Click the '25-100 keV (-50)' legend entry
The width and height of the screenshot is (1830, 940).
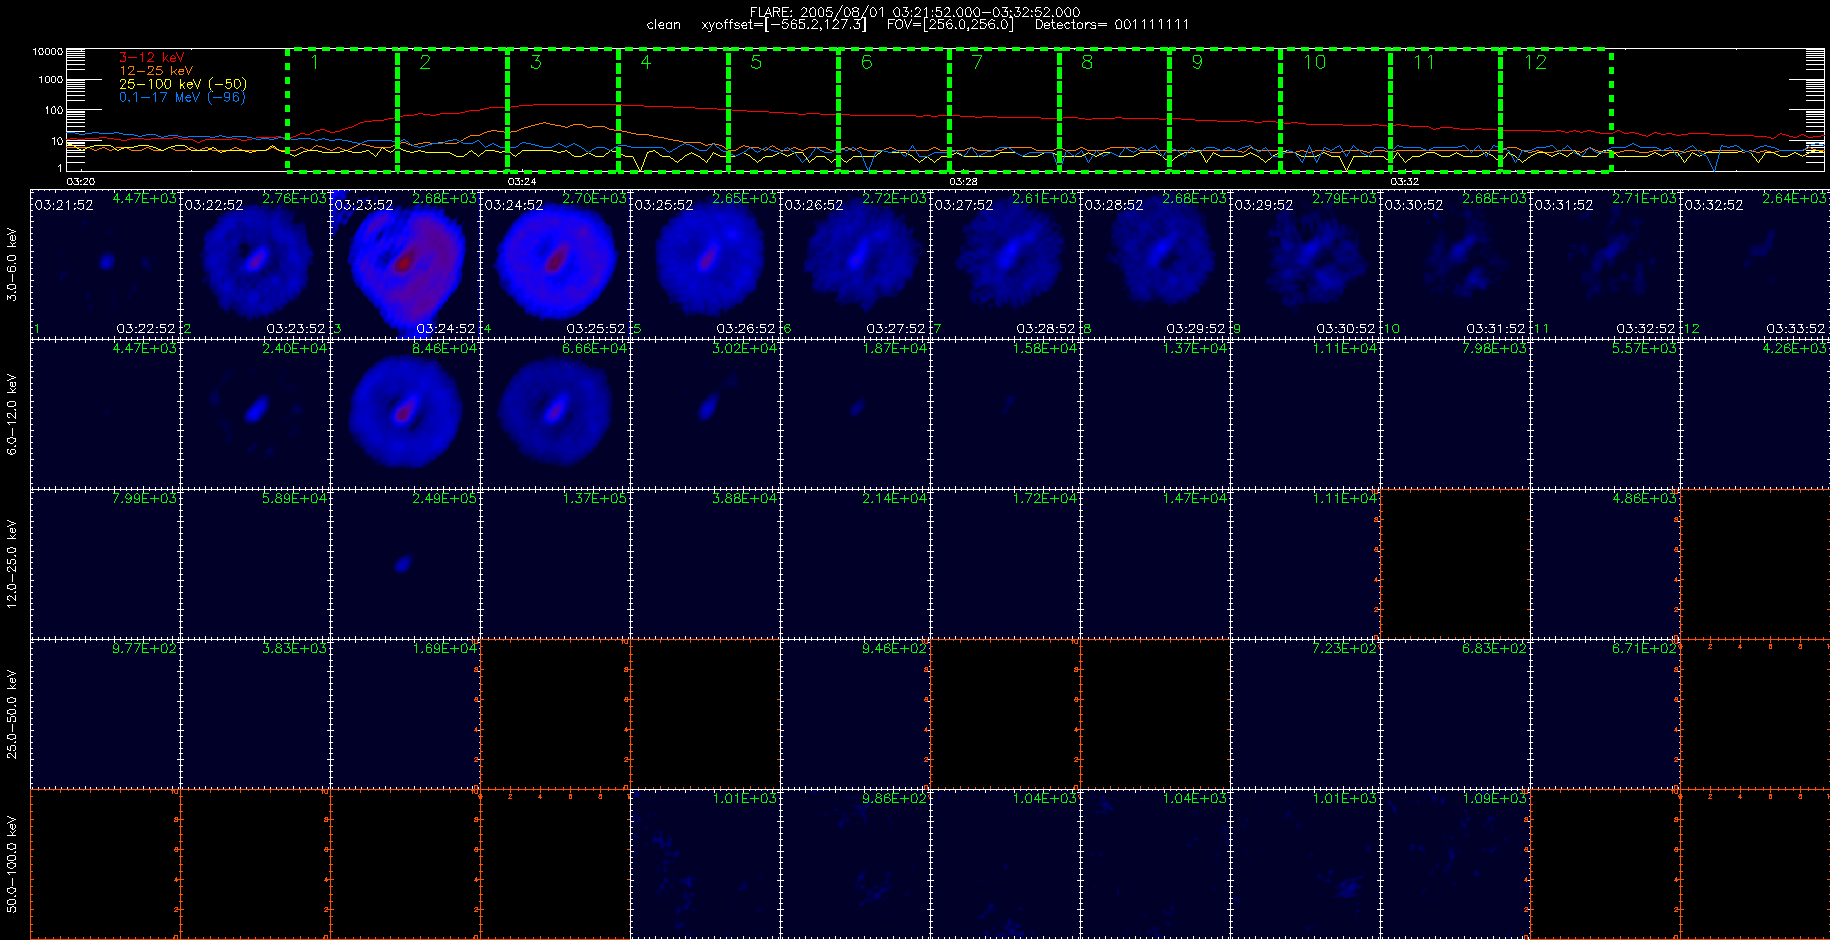(x=183, y=84)
